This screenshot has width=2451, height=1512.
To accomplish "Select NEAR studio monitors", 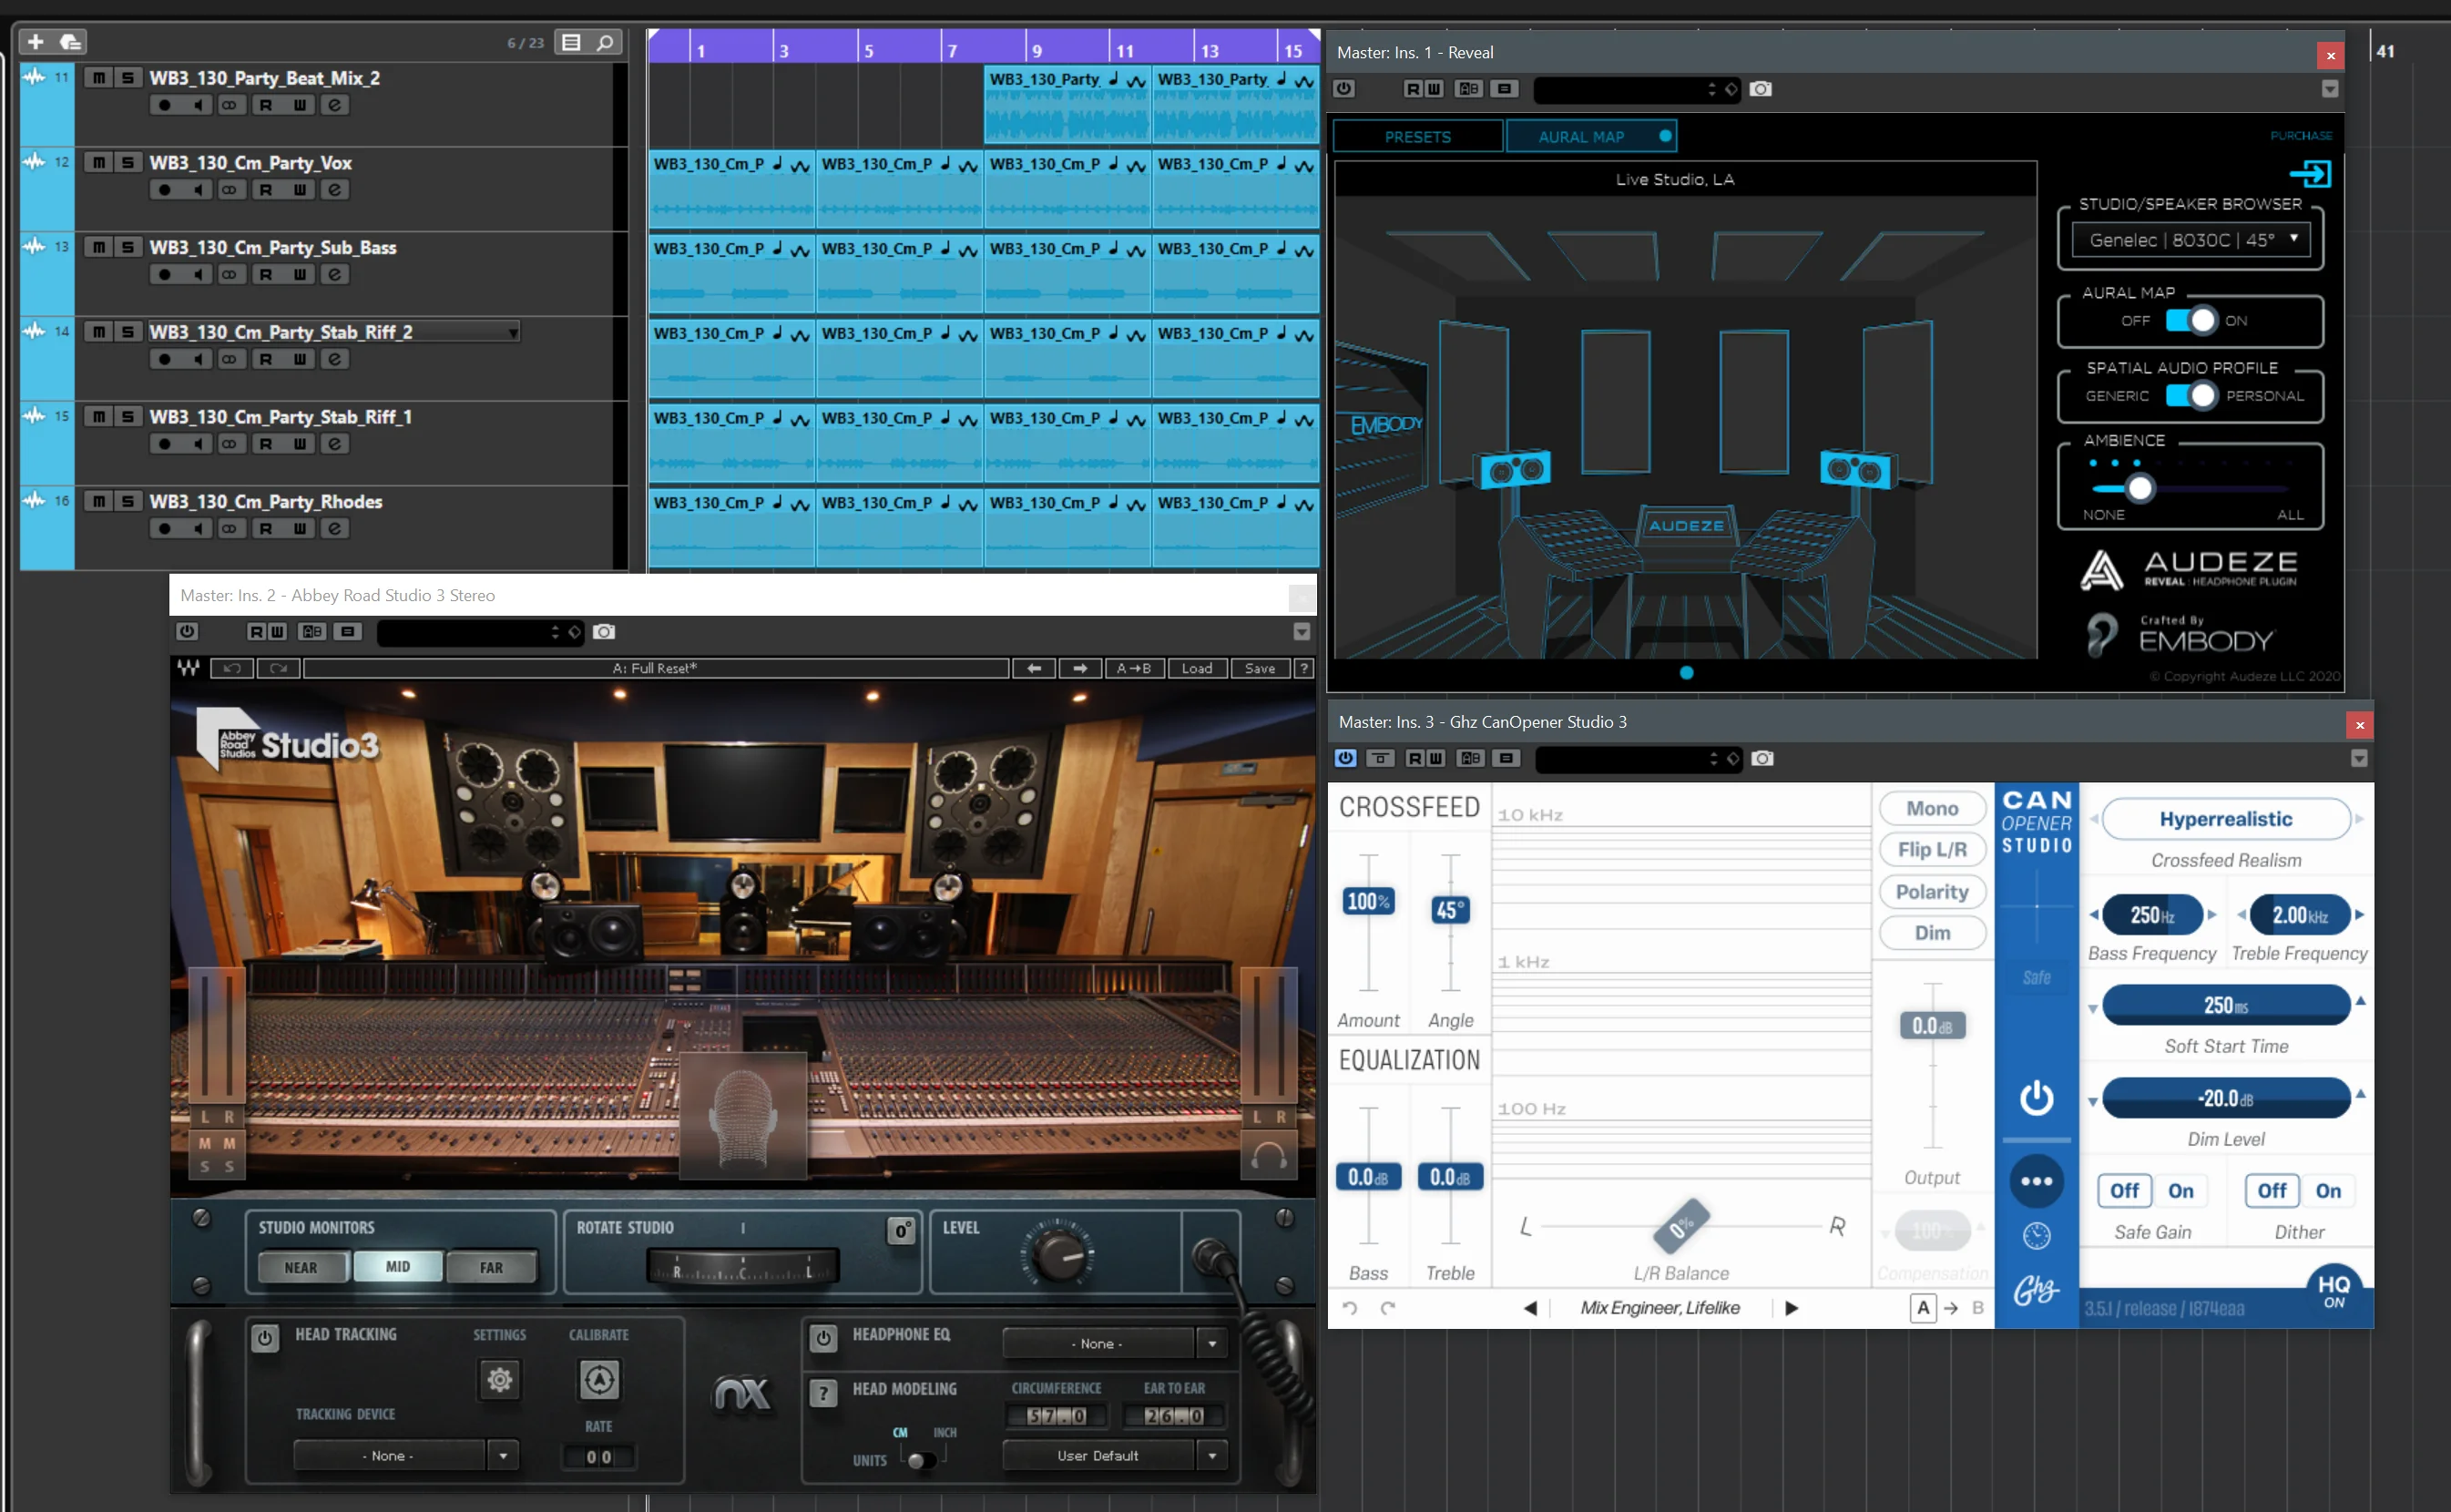I will pyautogui.click(x=302, y=1267).
